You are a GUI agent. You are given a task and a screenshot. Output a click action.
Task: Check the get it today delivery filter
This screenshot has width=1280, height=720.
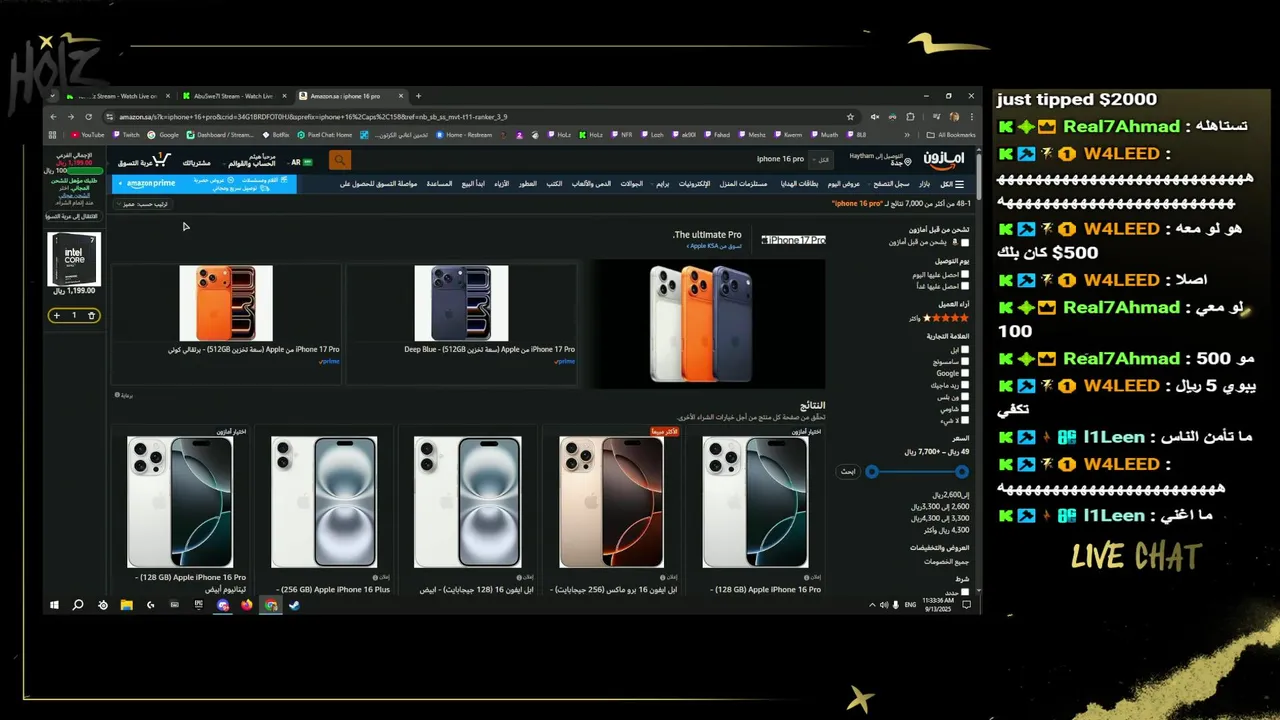click(965, 275)
